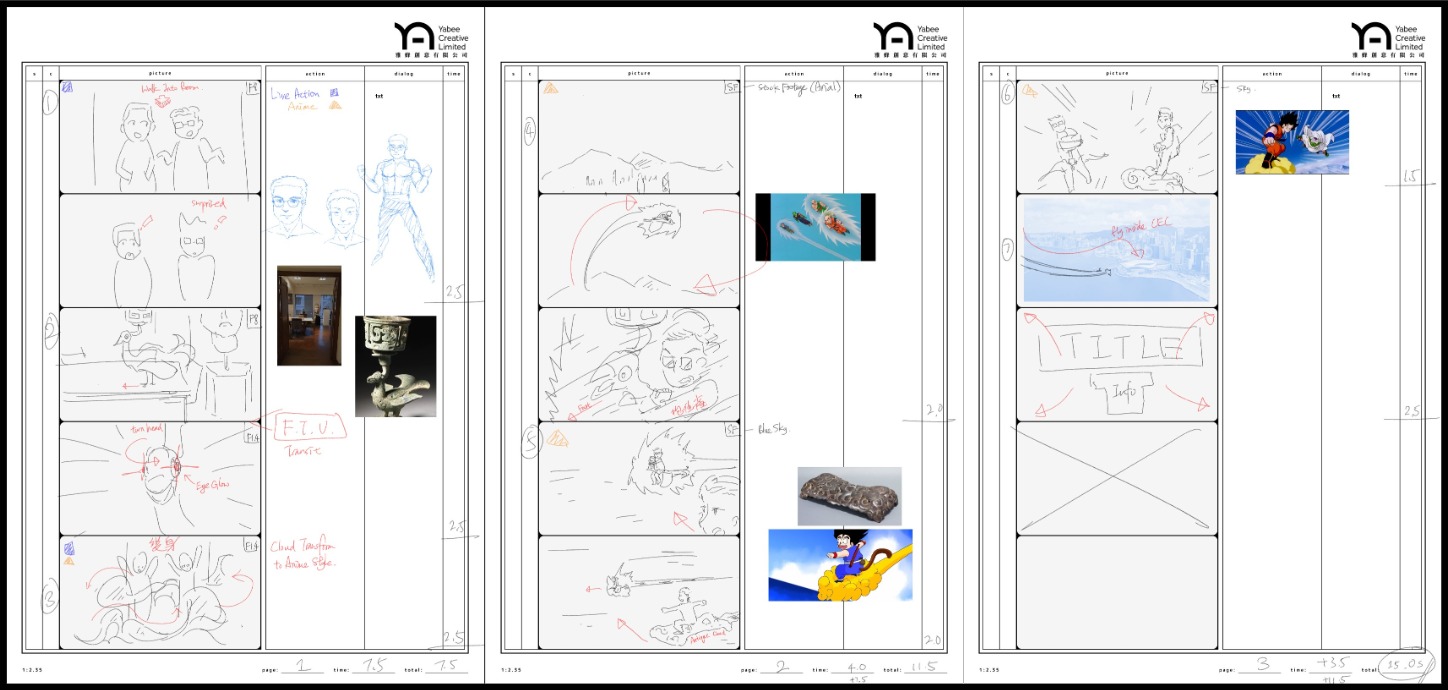Viewport: 1448px width, 690px height.
Task: Open the Goku on yellow cloud image
Action: (840, 565)
